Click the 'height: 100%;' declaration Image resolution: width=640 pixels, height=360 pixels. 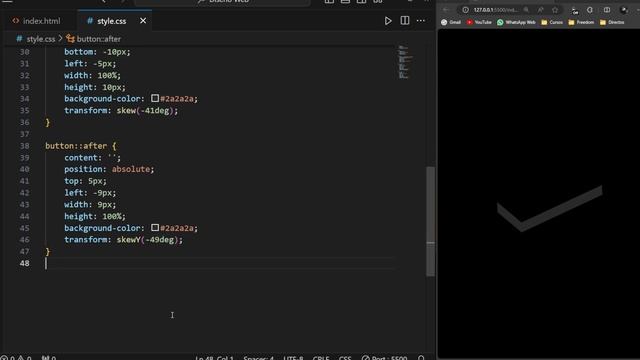pos(95,216)
